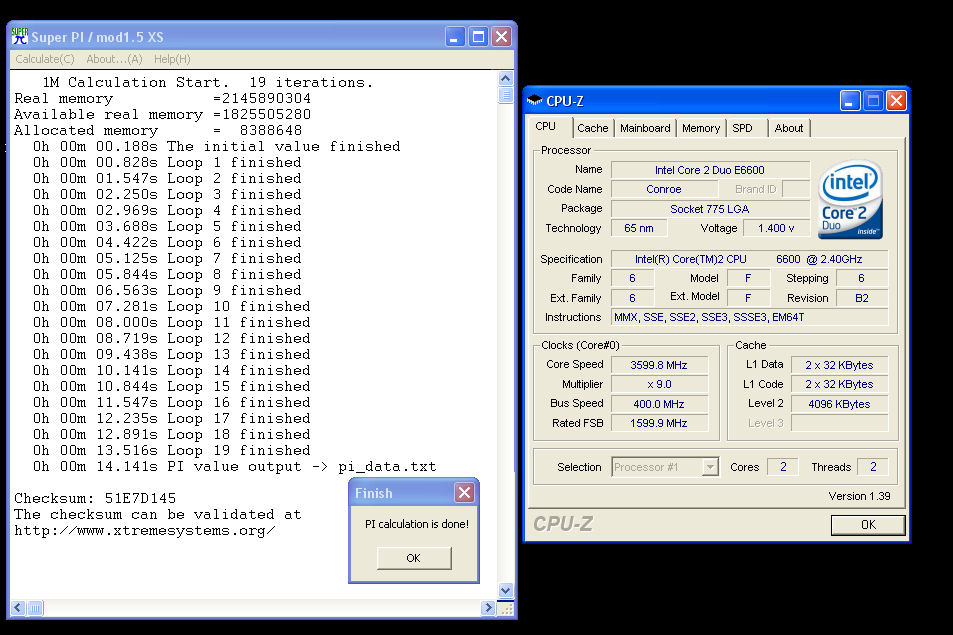Click Super PI horizontal scrollbar right arrow
The image size is (953, 635).
pyautogui.click(x=488, y=608)
